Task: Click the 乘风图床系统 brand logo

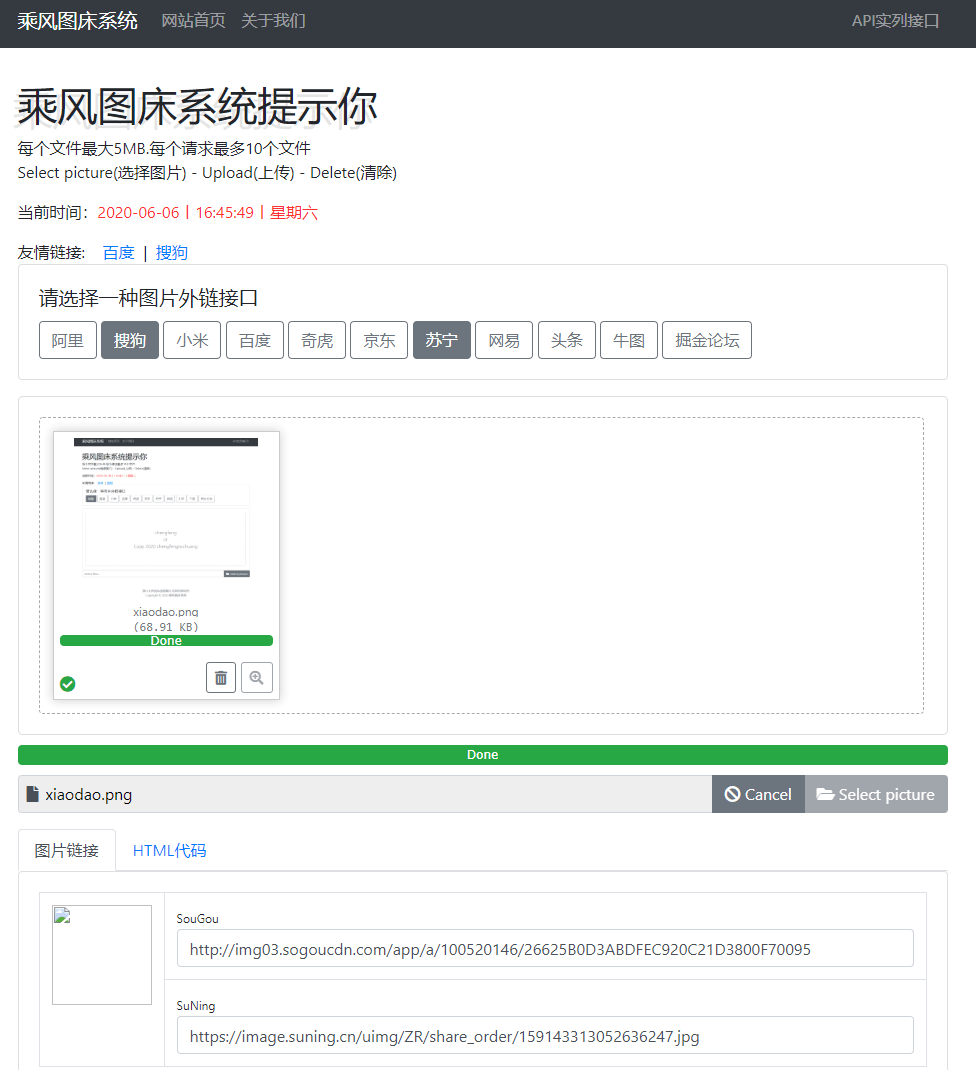Action: point(75,20)
